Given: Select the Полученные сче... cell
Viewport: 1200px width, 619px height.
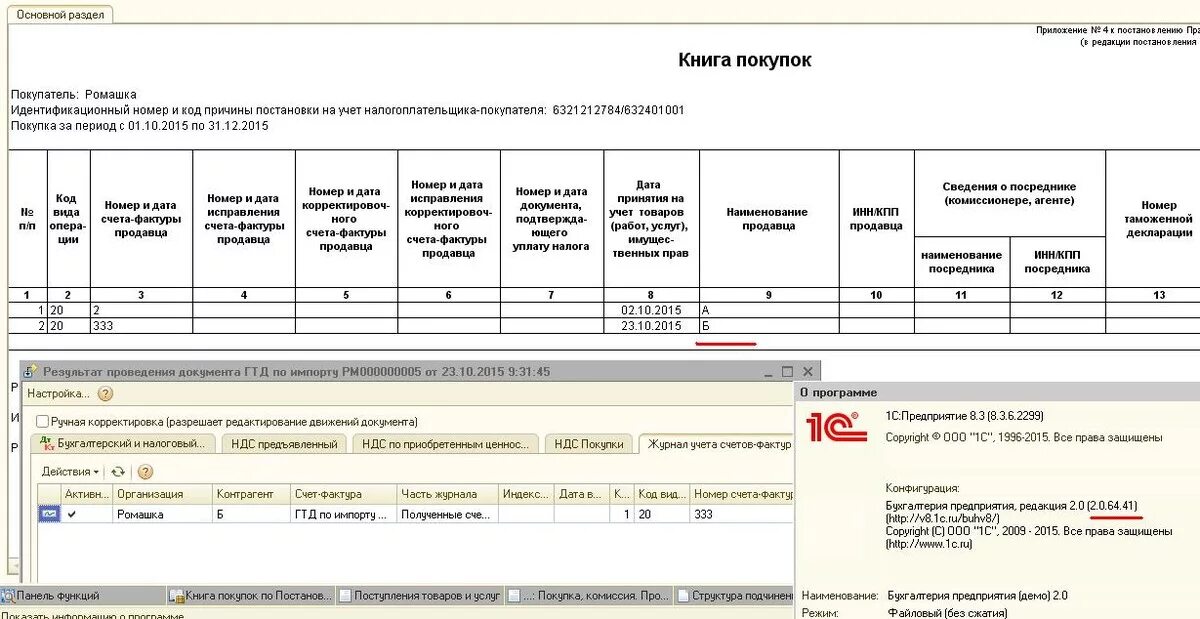Looking at the screenshot, I should tap(447, 514).
